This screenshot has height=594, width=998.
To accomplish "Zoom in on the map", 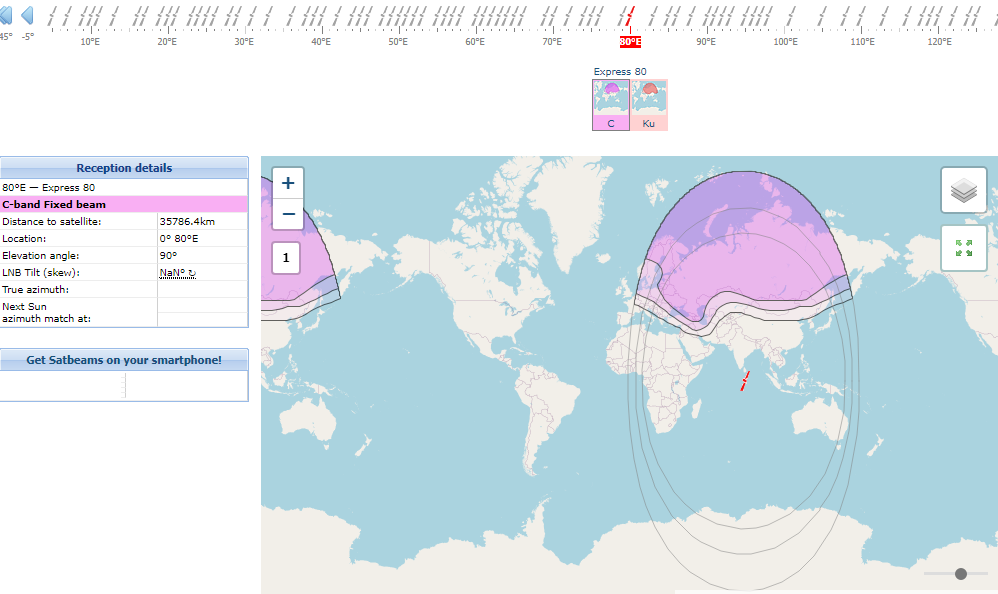I will tap(288, 183).
